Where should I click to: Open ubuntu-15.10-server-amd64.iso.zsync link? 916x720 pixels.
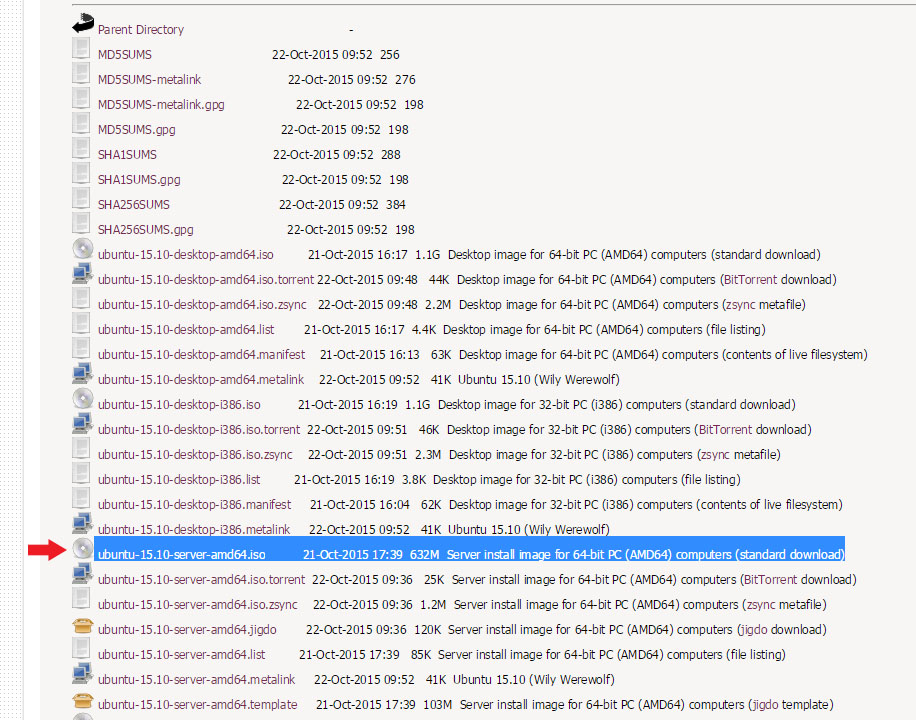(198, 605)
